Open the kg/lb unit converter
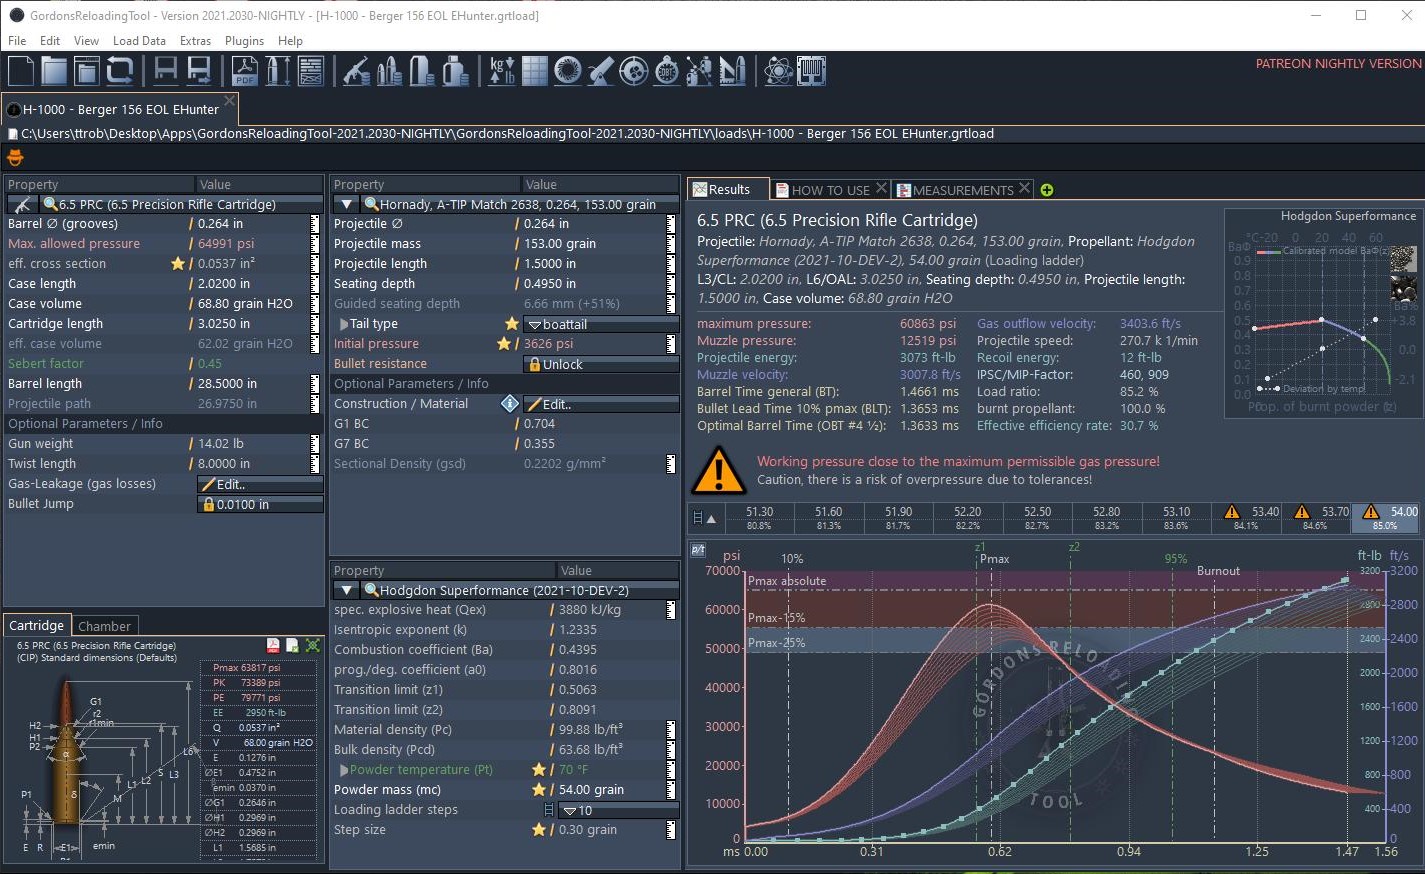Viewport: 1425px width, 874px height. (501, 71)
